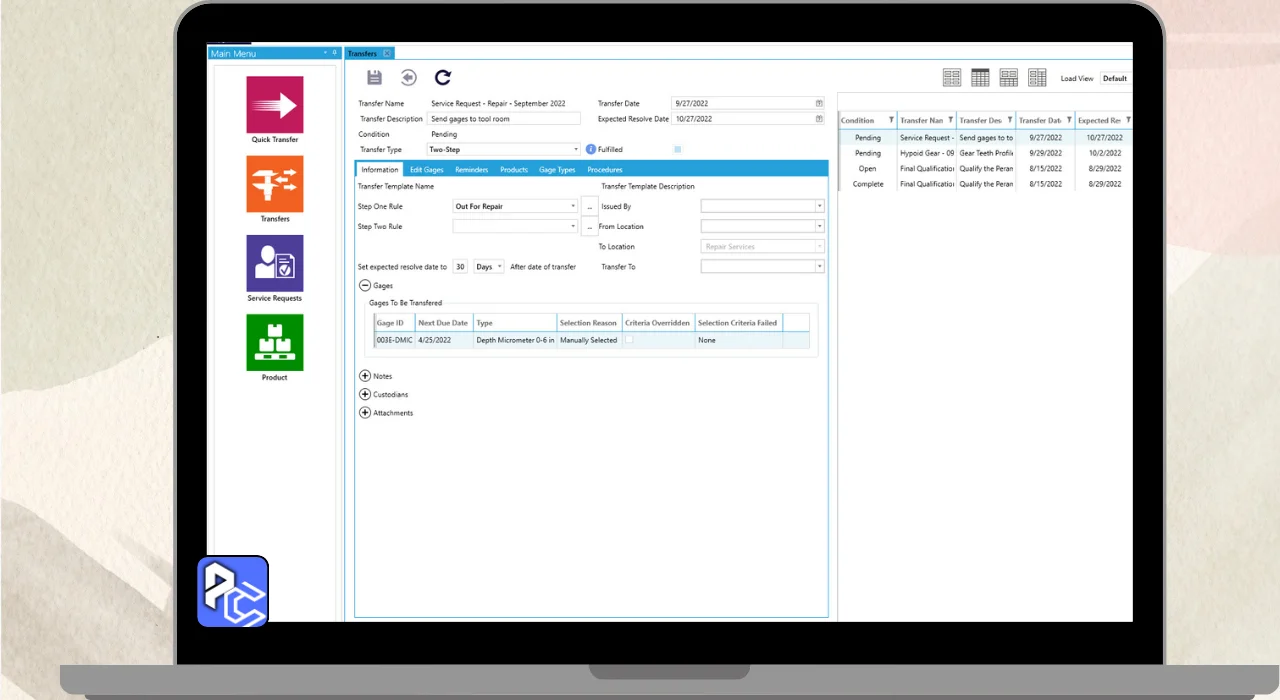The image size is (1280, 700).
Task: Open the Product module icon
Action: [275, 343]
